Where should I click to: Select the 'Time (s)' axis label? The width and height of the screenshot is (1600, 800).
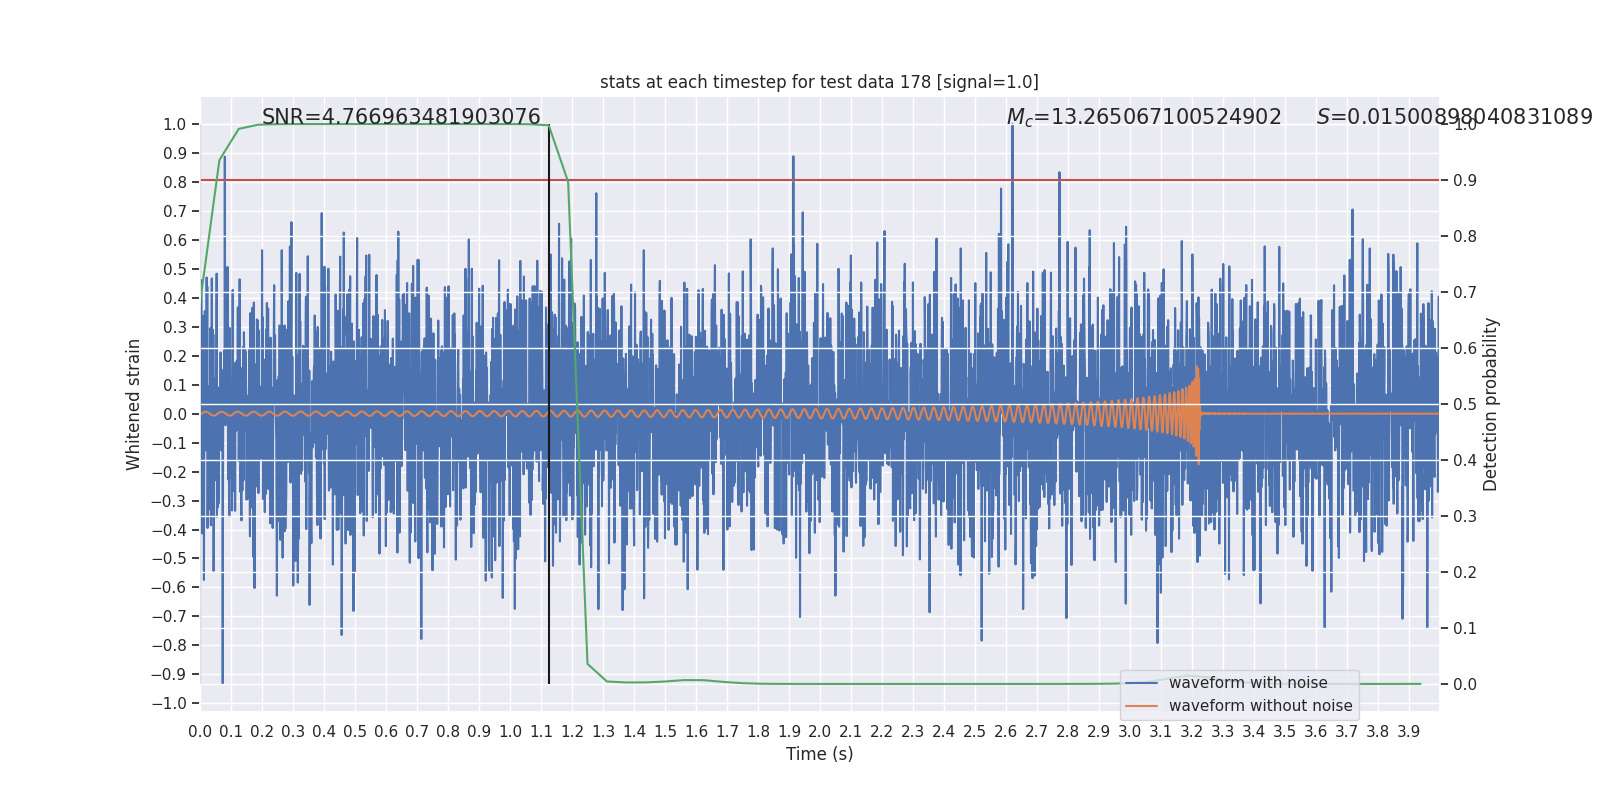click(820, 754)
